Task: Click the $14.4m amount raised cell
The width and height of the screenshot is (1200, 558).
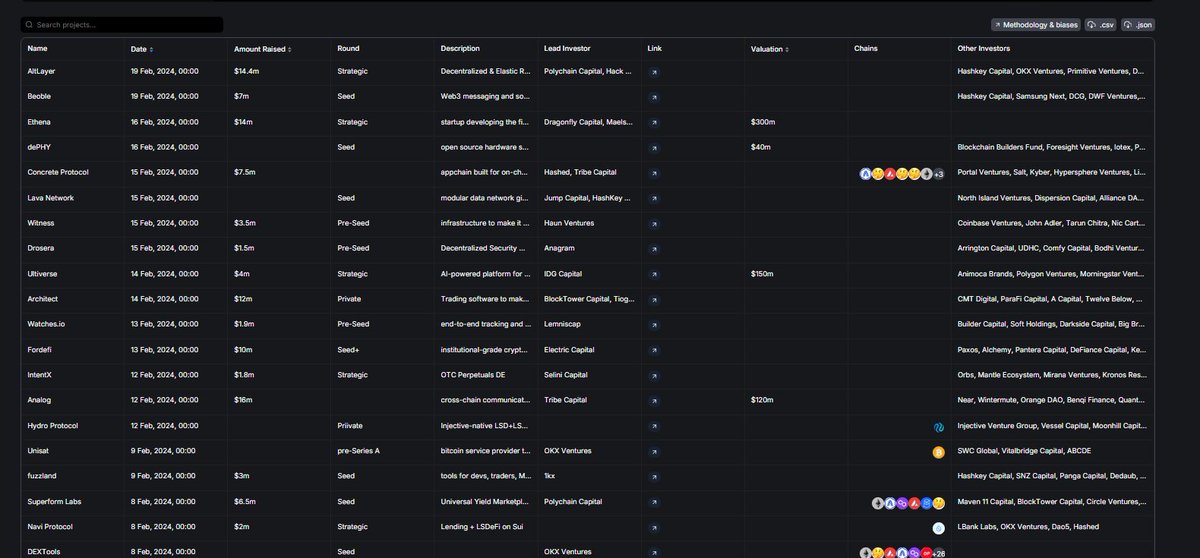Action: coord(247,72)
